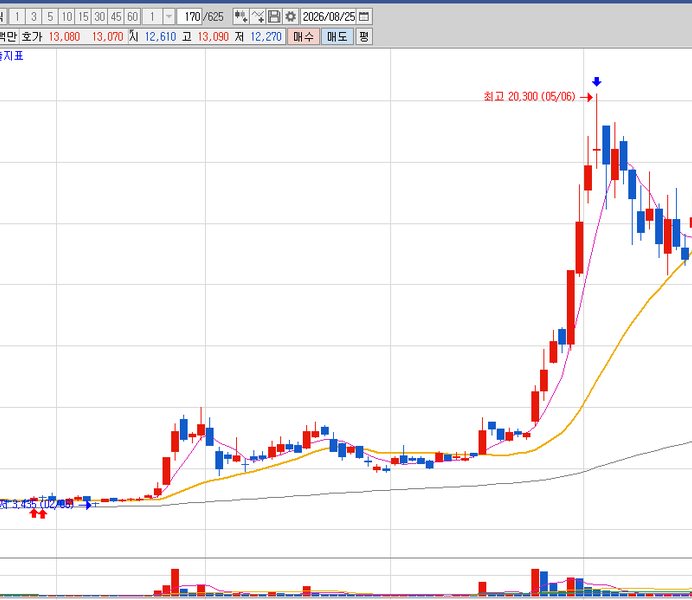Open the calendar date picker icon
Image resolution: width=692 pixels, height=600 pixels.
click(364, 17)
